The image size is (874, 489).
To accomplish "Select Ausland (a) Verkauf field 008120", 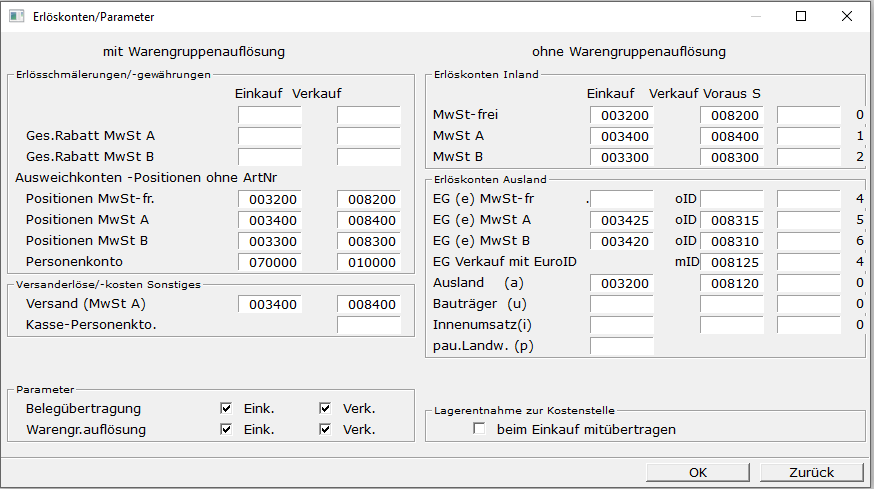I will click(731, 283).
